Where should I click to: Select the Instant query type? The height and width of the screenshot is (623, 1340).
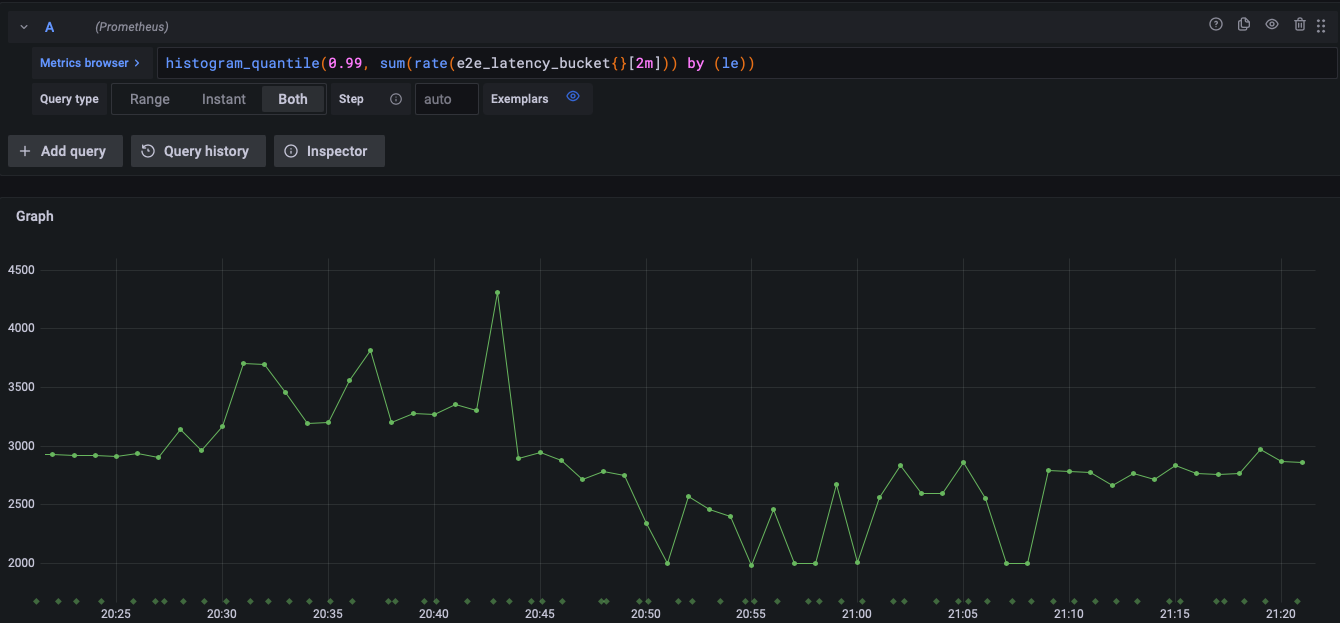click(x=224, y=99)
